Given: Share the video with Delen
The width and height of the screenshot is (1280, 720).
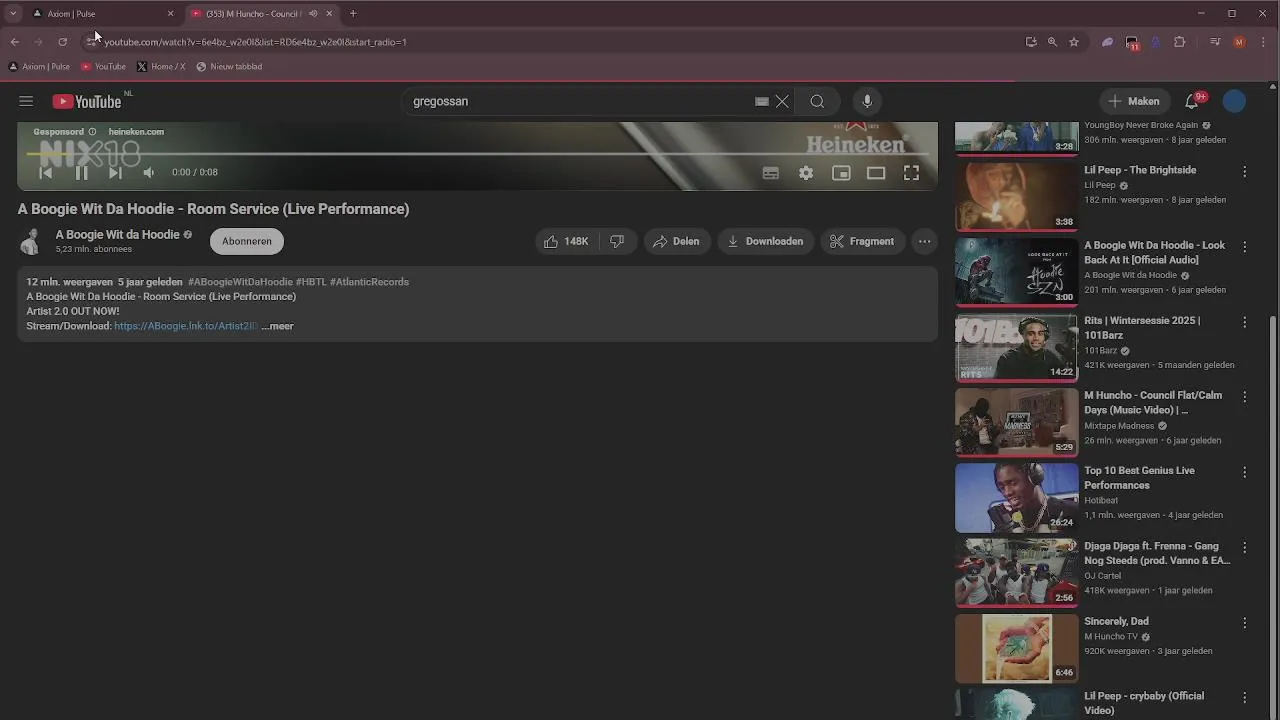Looking at the screenshot, I should pyautogui.click(x=676, y=241).
